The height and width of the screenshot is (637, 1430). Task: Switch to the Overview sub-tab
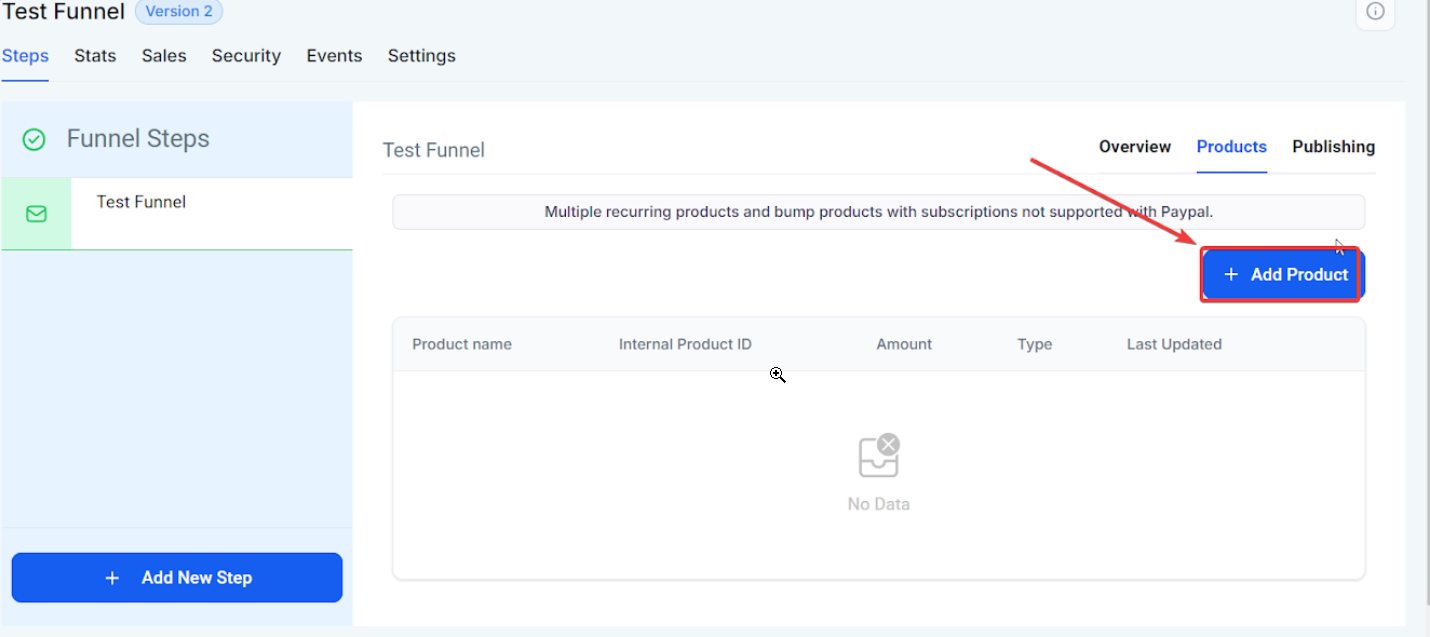[x=1134, y=147]
